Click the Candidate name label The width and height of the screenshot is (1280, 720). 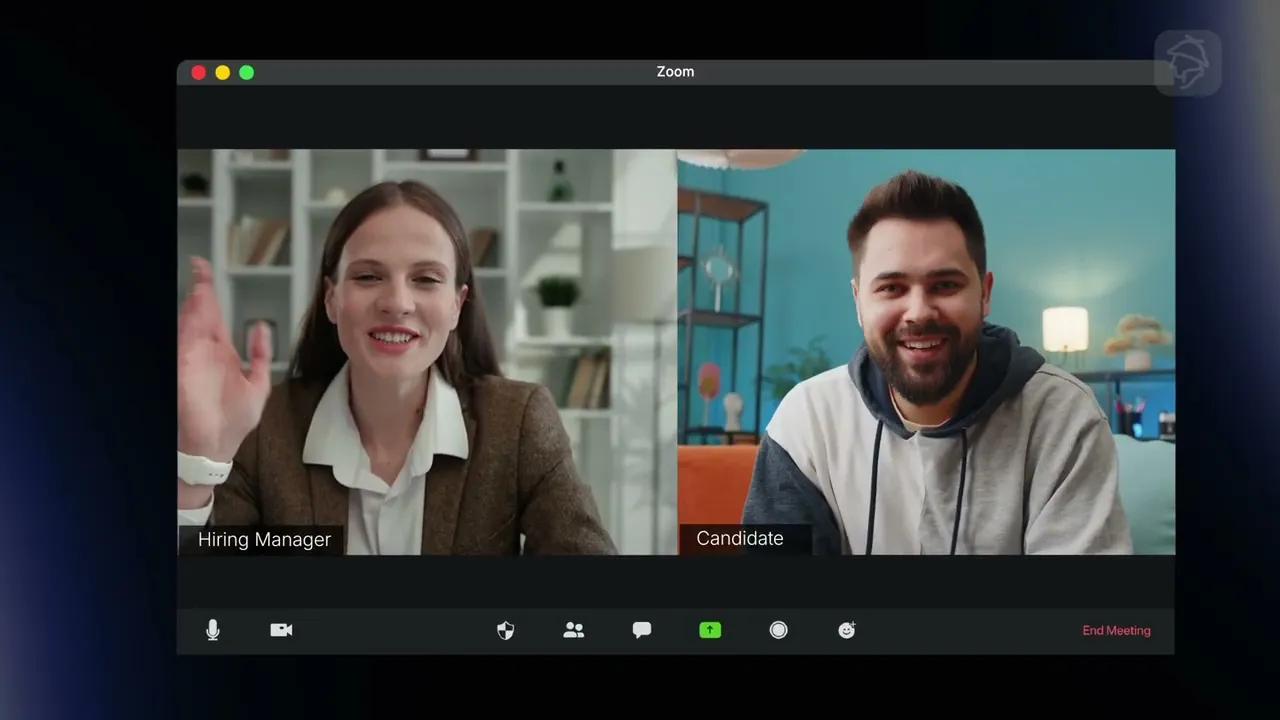pyautogui.click(x=740, y=539)
